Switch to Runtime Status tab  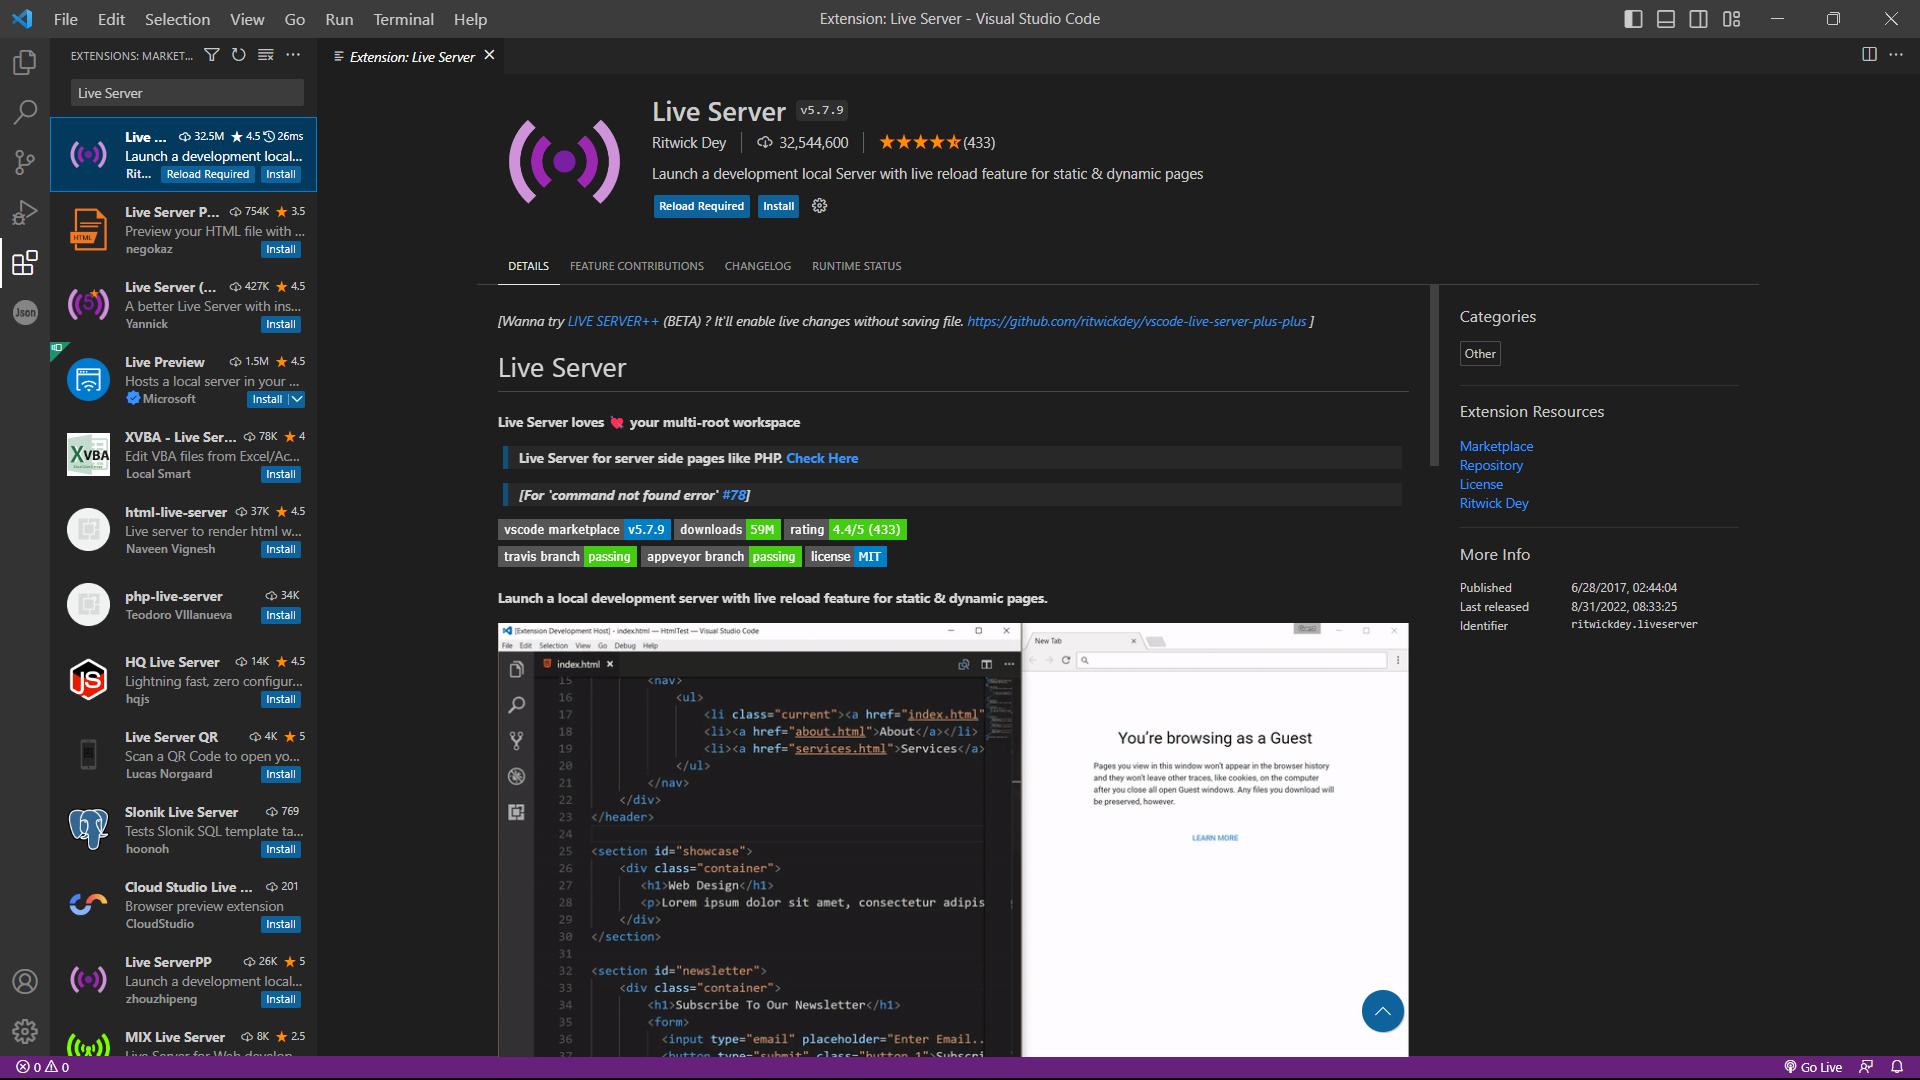tap(857, 266)
